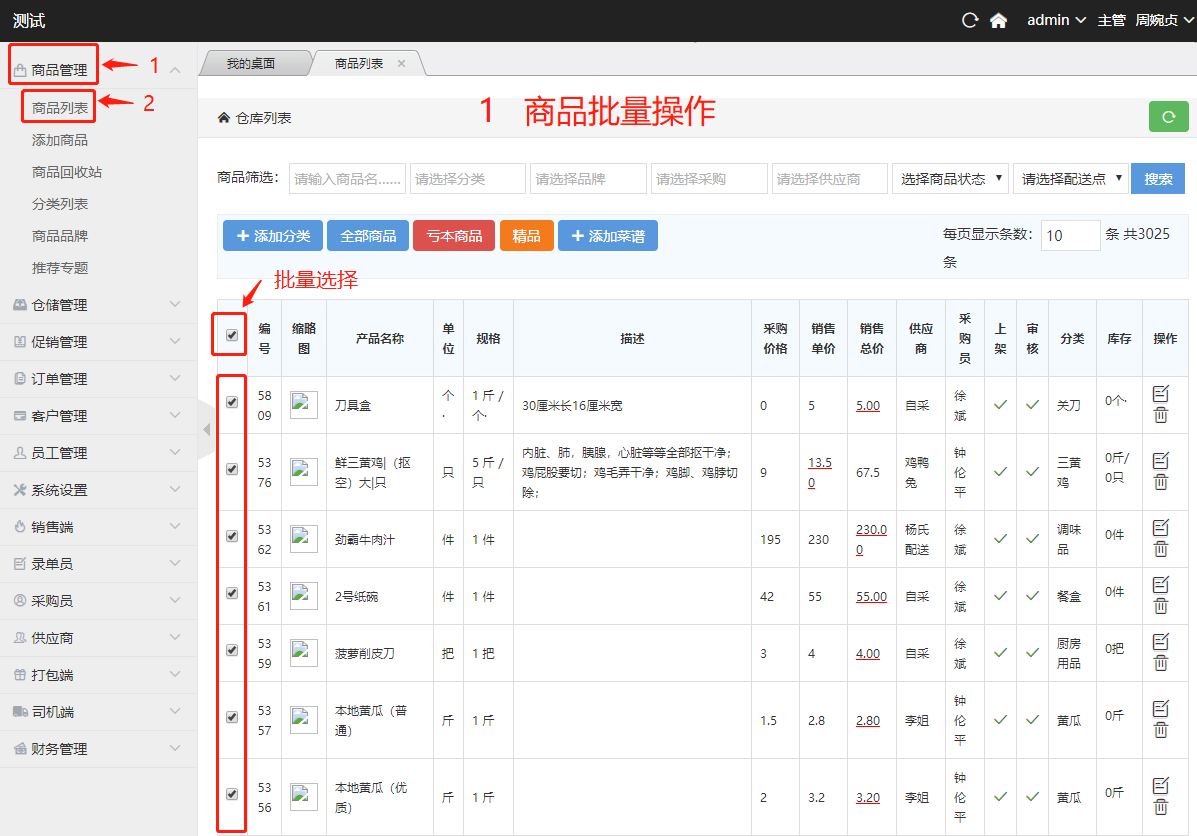This screenshot has height=836, width=1197.
Task: Click edit icon for 刀具盒 row
Action: (1160, 394)
